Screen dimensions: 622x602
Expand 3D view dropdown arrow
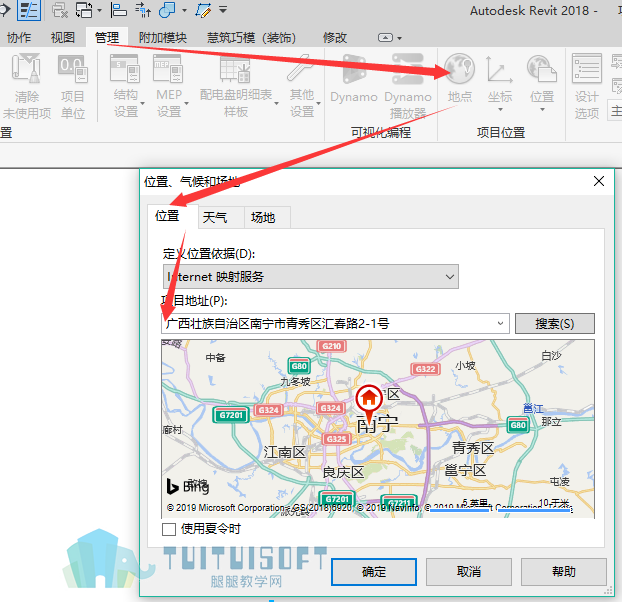pos(184,10)
